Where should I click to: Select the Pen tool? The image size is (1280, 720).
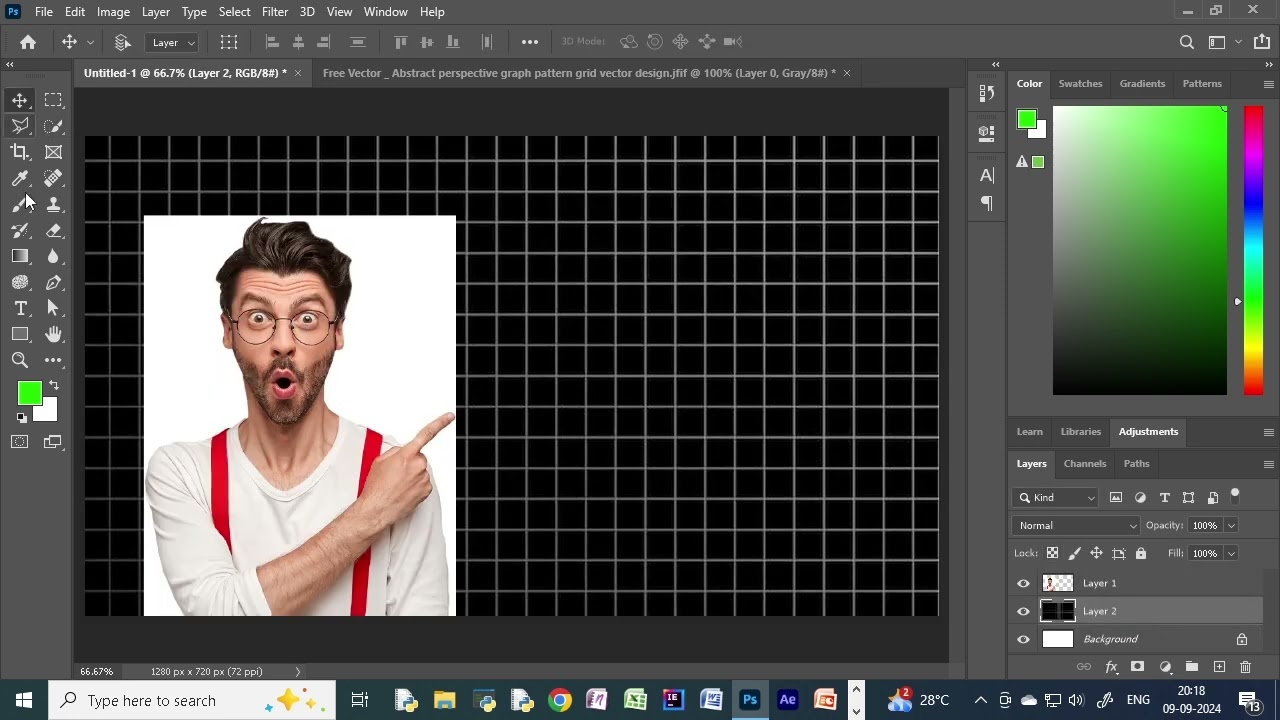click(54, 282)
